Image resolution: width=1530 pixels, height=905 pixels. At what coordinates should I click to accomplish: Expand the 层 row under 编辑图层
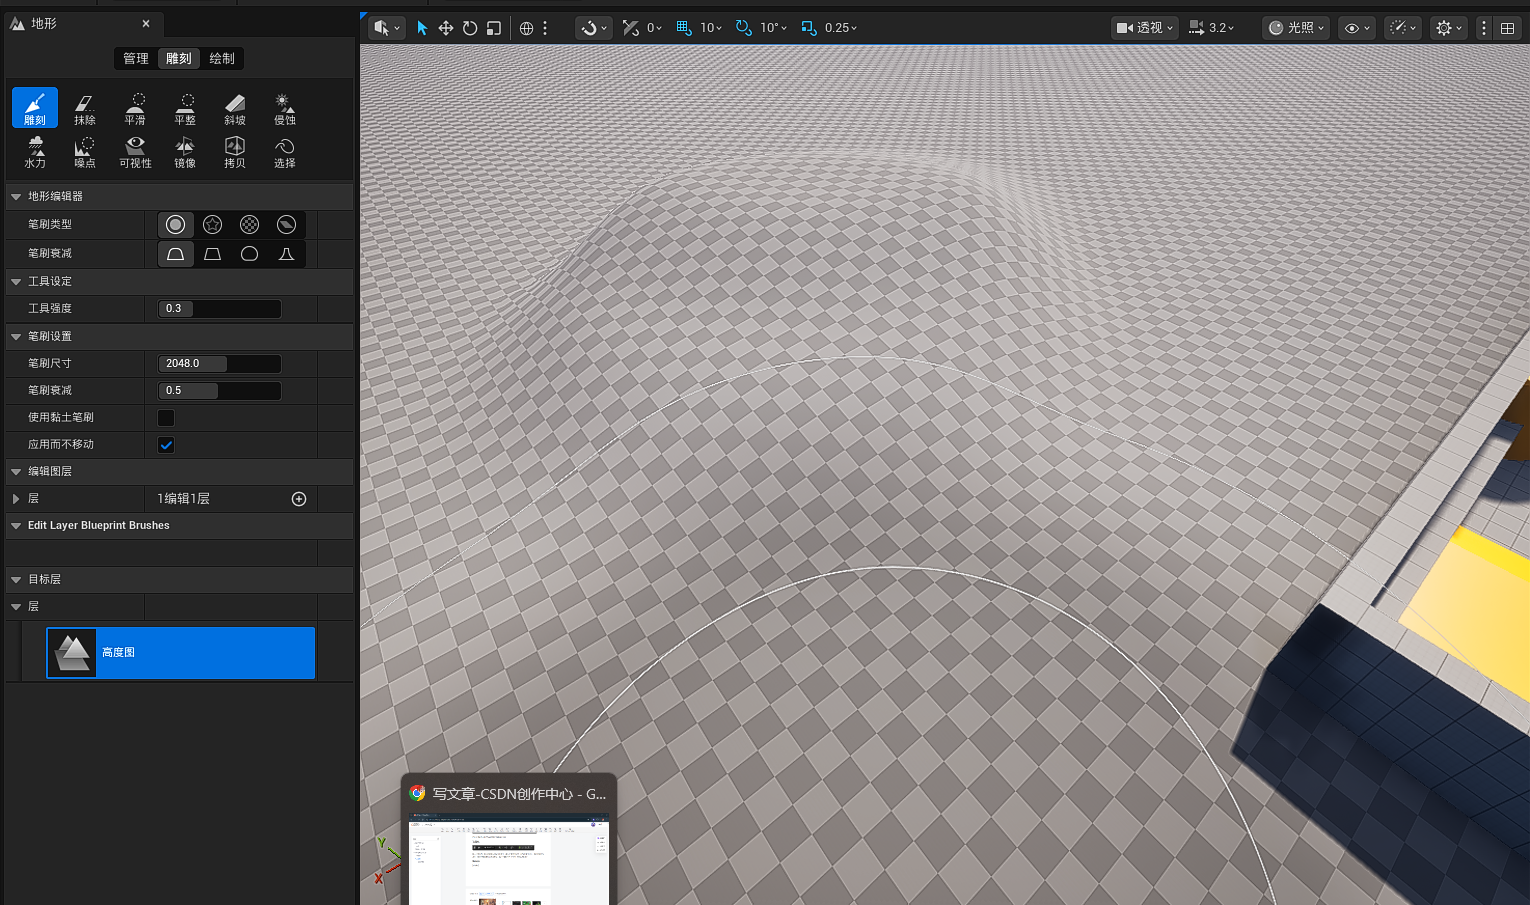click(16, 499)
